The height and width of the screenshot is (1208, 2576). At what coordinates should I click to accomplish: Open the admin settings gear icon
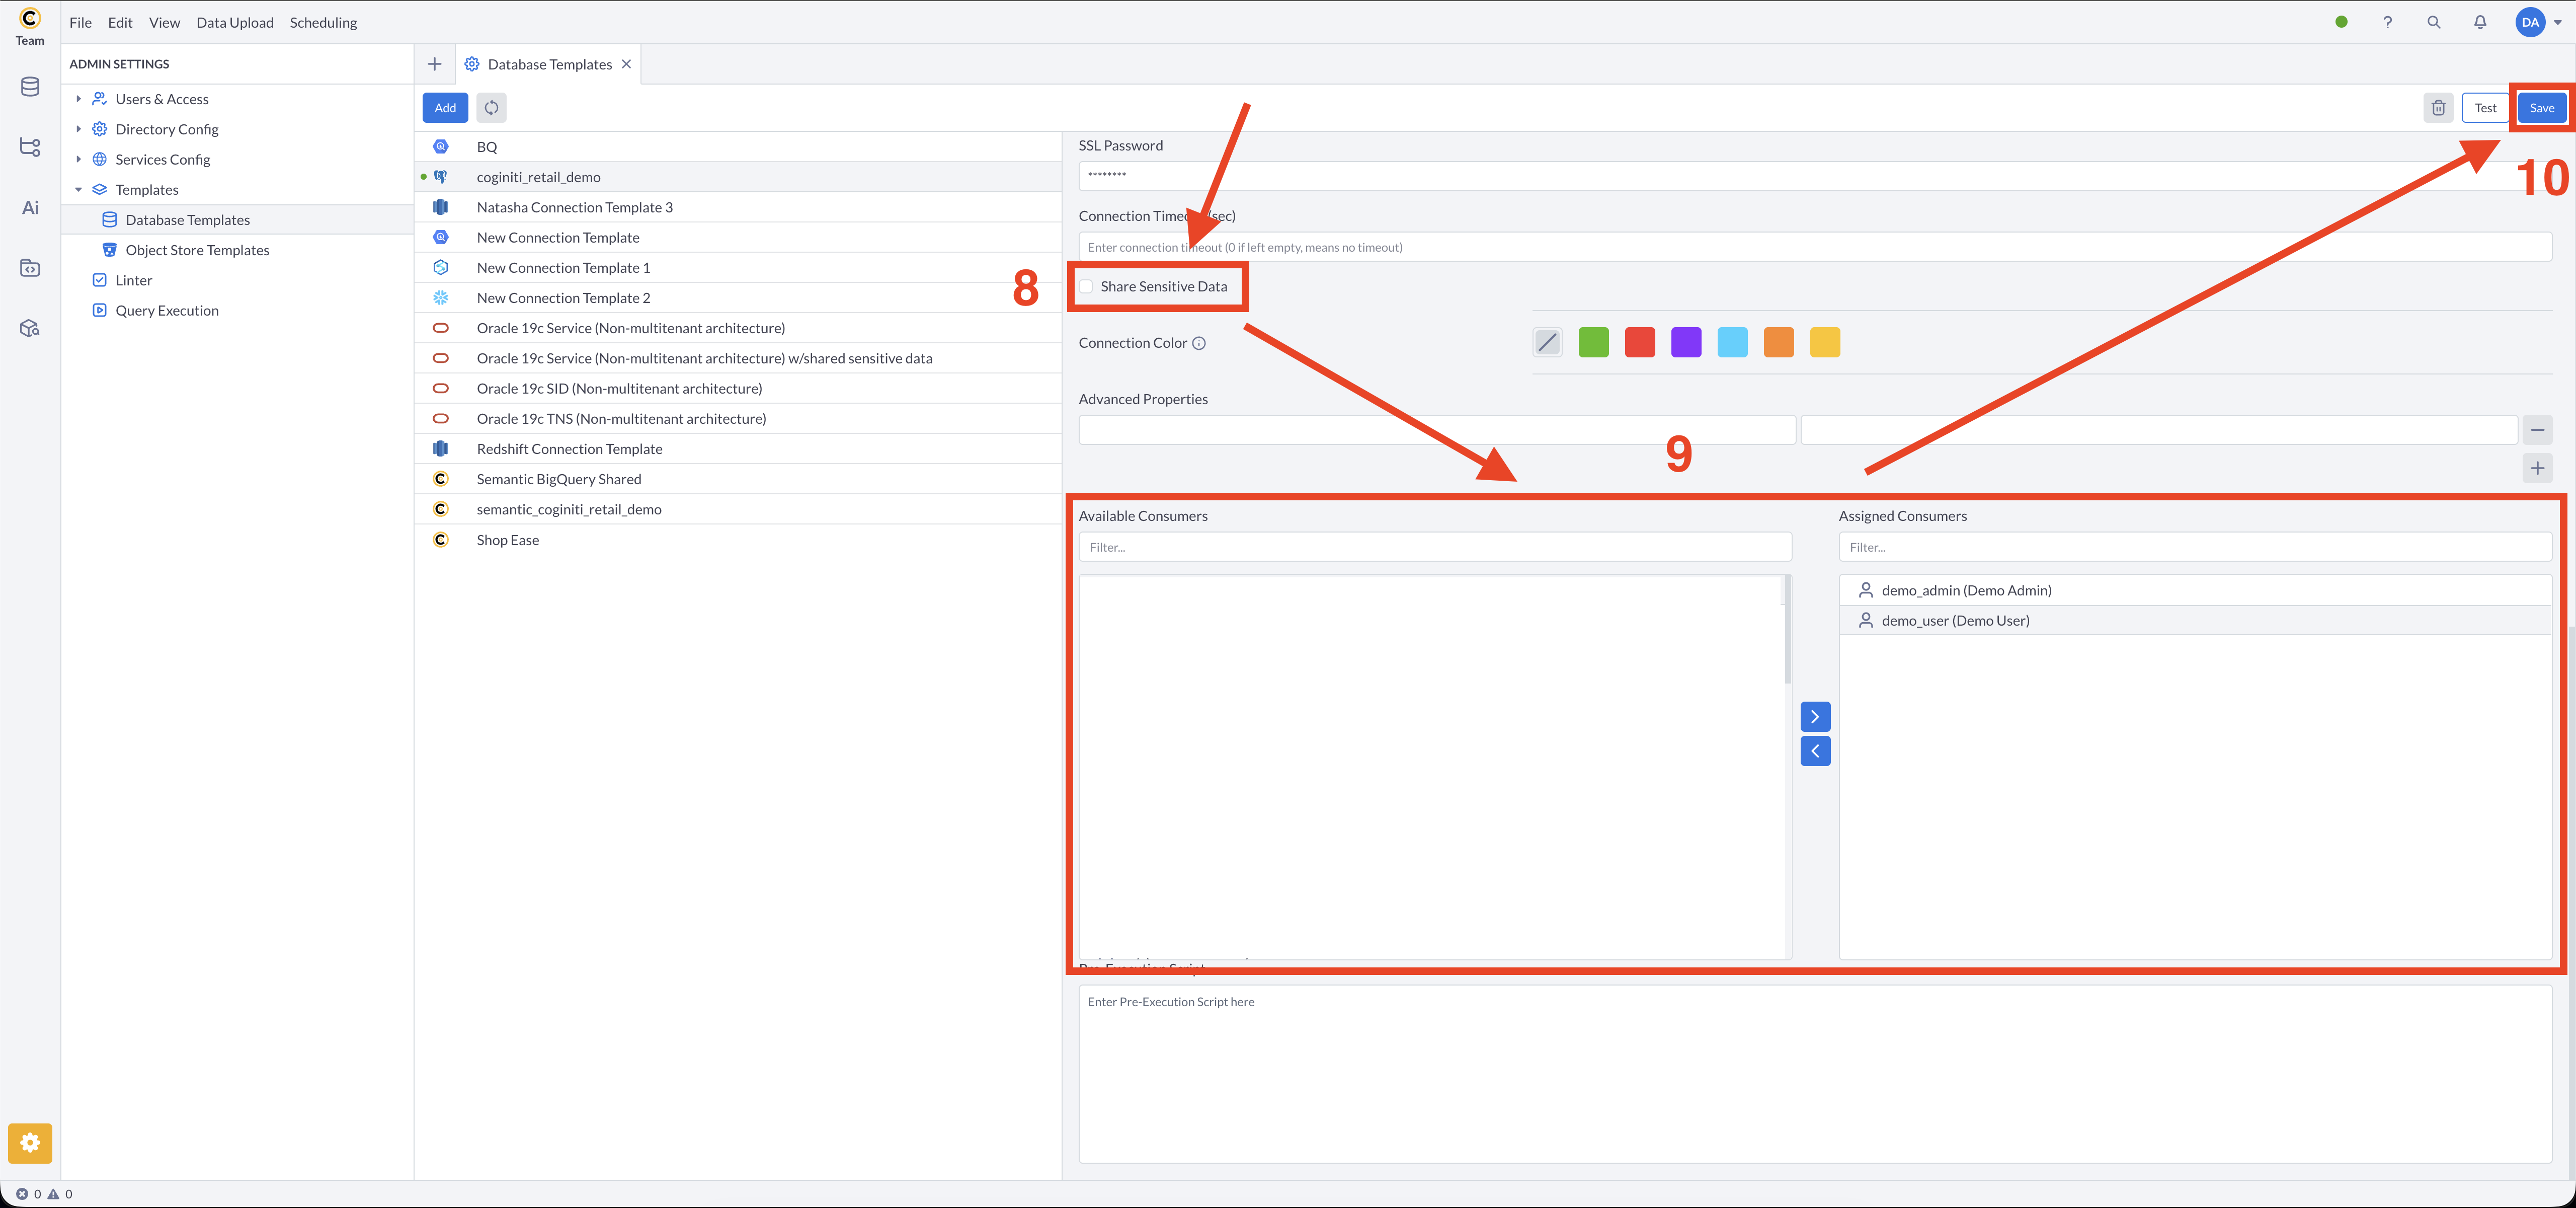[30, 1143]
